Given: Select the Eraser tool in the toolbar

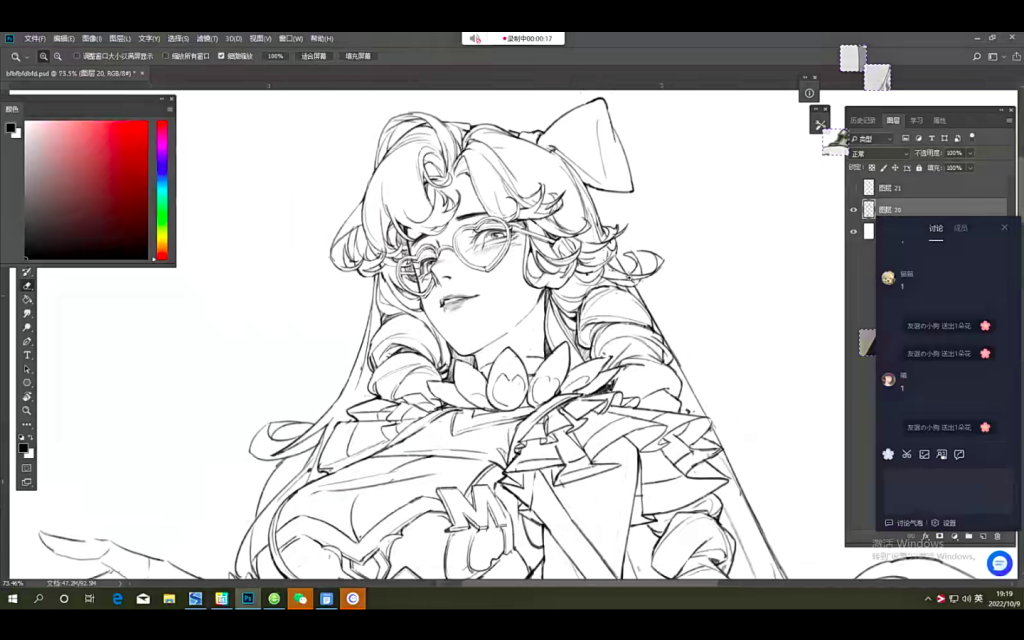Looking at the screenshot, I should point(27,285).
